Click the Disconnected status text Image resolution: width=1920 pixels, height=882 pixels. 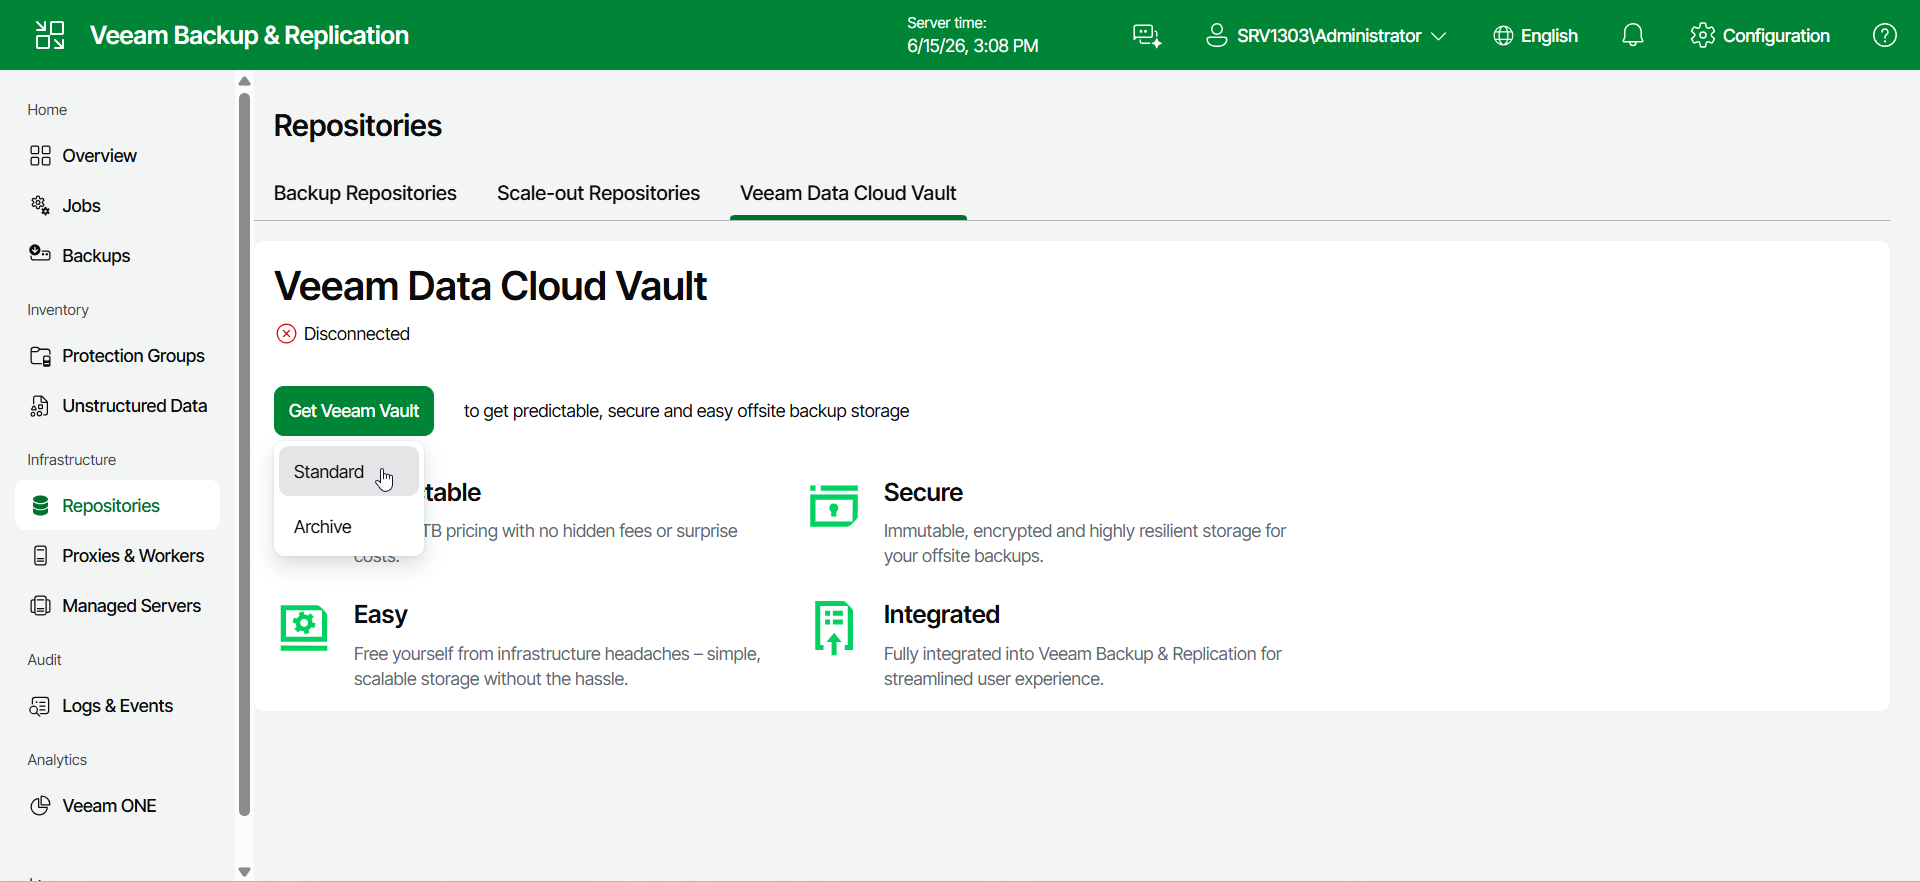coord(357,334)
